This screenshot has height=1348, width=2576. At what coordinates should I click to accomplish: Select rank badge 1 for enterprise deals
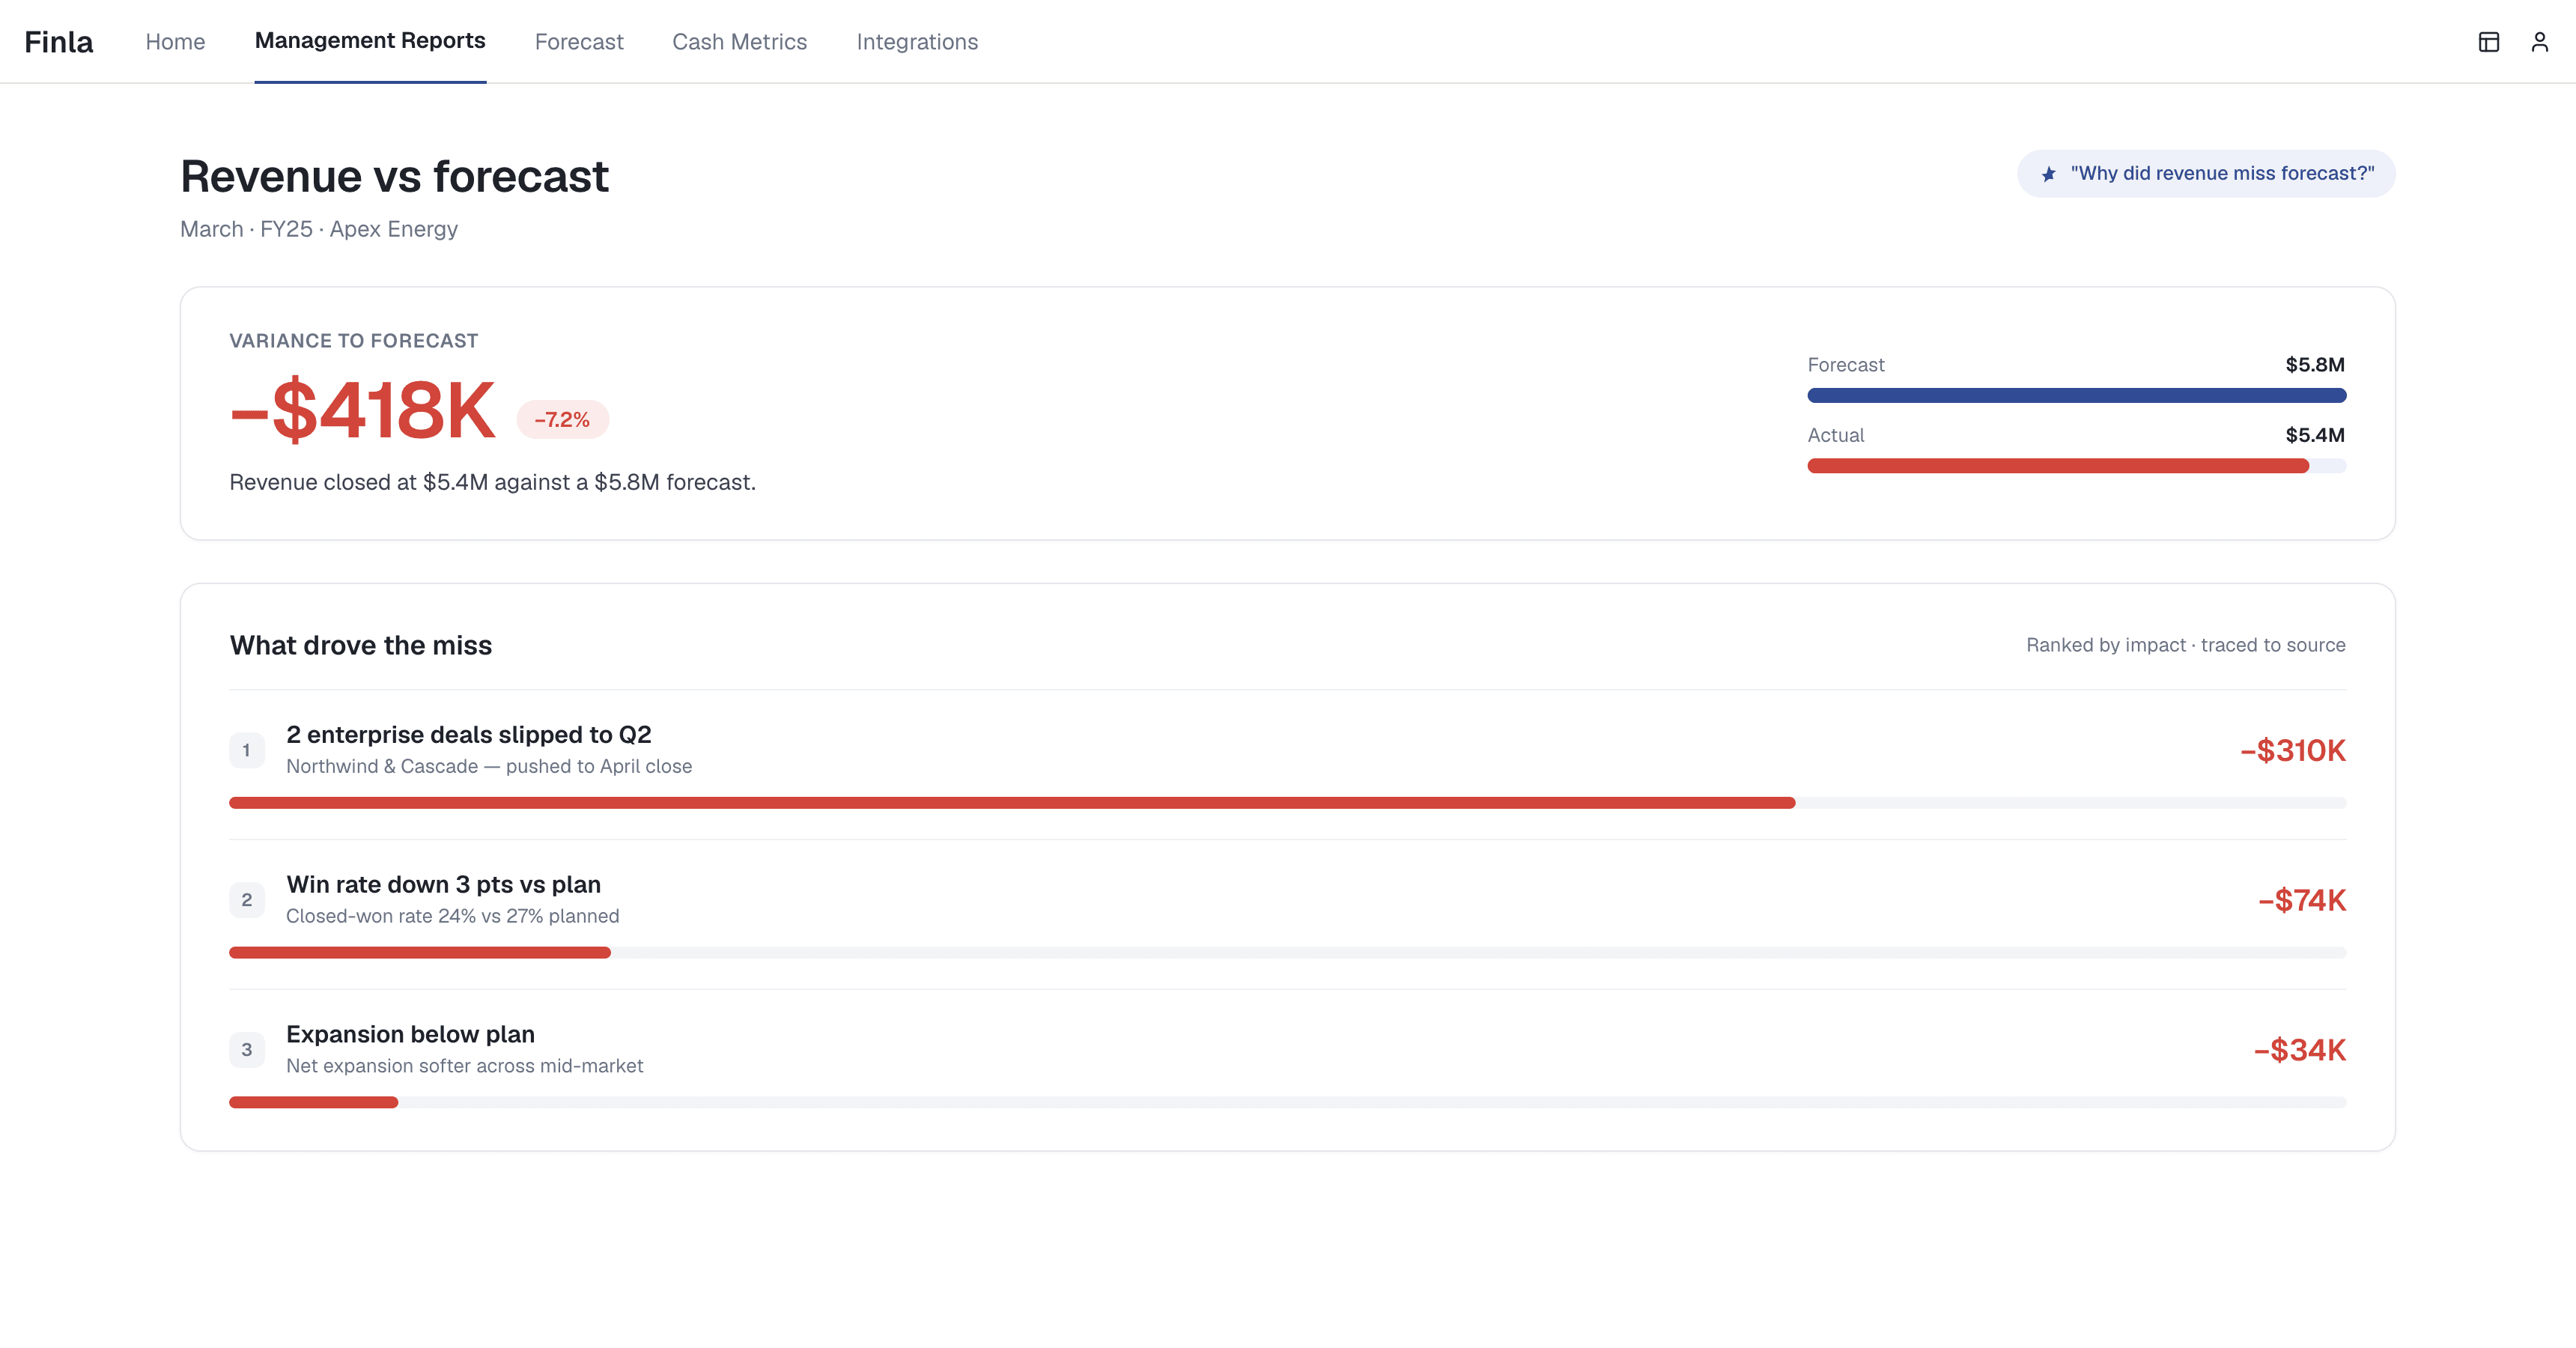pyautogui.click(x=246, y=750)
